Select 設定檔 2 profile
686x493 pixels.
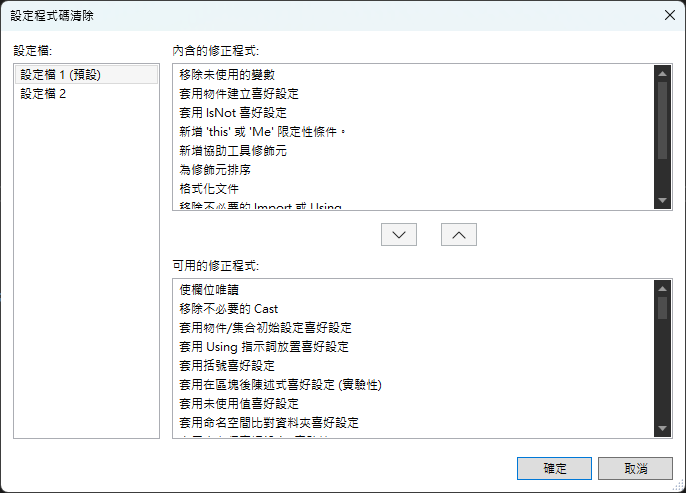pyautogui.click(x=43, y=94)
